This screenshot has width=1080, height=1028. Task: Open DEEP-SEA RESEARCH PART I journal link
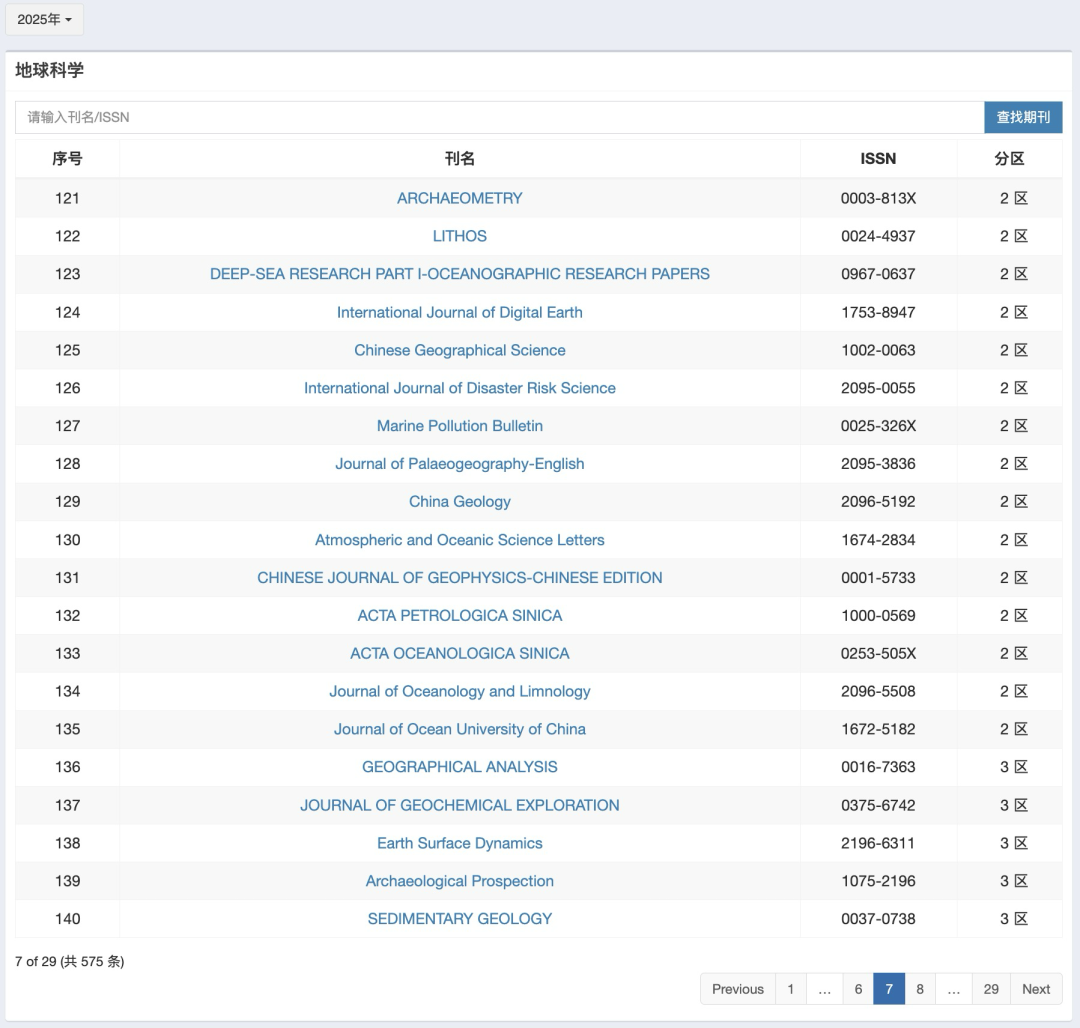pyautogui.click(x=459, y=274)
